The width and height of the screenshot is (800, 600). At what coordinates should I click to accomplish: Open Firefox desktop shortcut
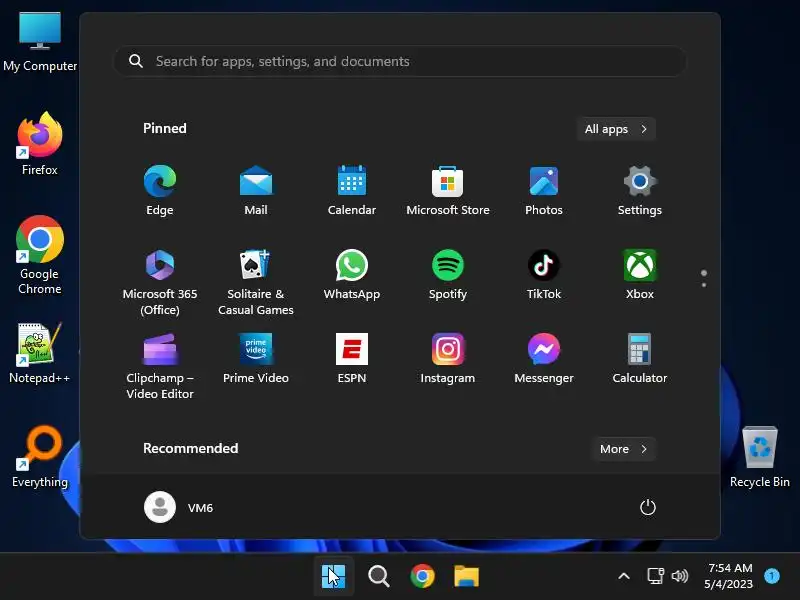pyautogui.click(x=40, y=143)
